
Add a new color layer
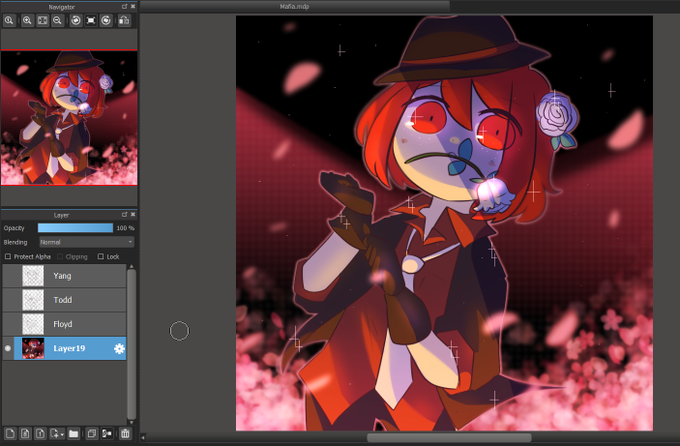point(10,433)
